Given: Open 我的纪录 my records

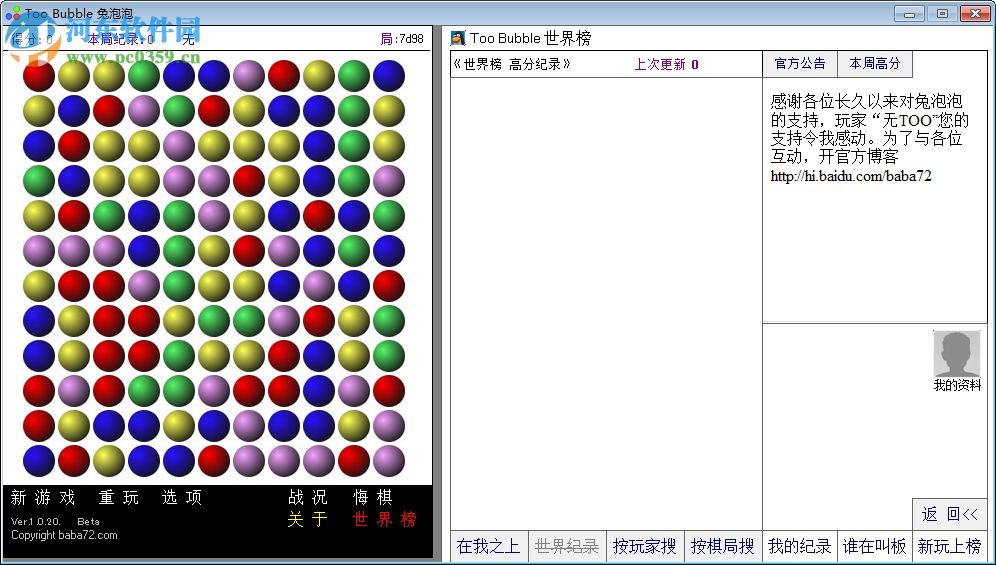Looking at the screenshot, I should pyautogui.click(x=800, y=546).
